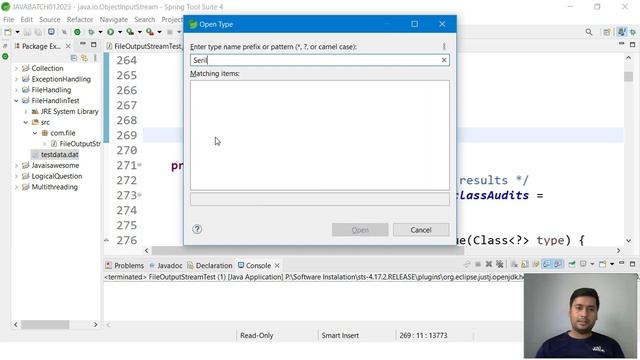Viewport: 640px width, 360px height.
Task: Open the Open Type dialog view menu
Action: pyautogui.click(x=444, y=47)
